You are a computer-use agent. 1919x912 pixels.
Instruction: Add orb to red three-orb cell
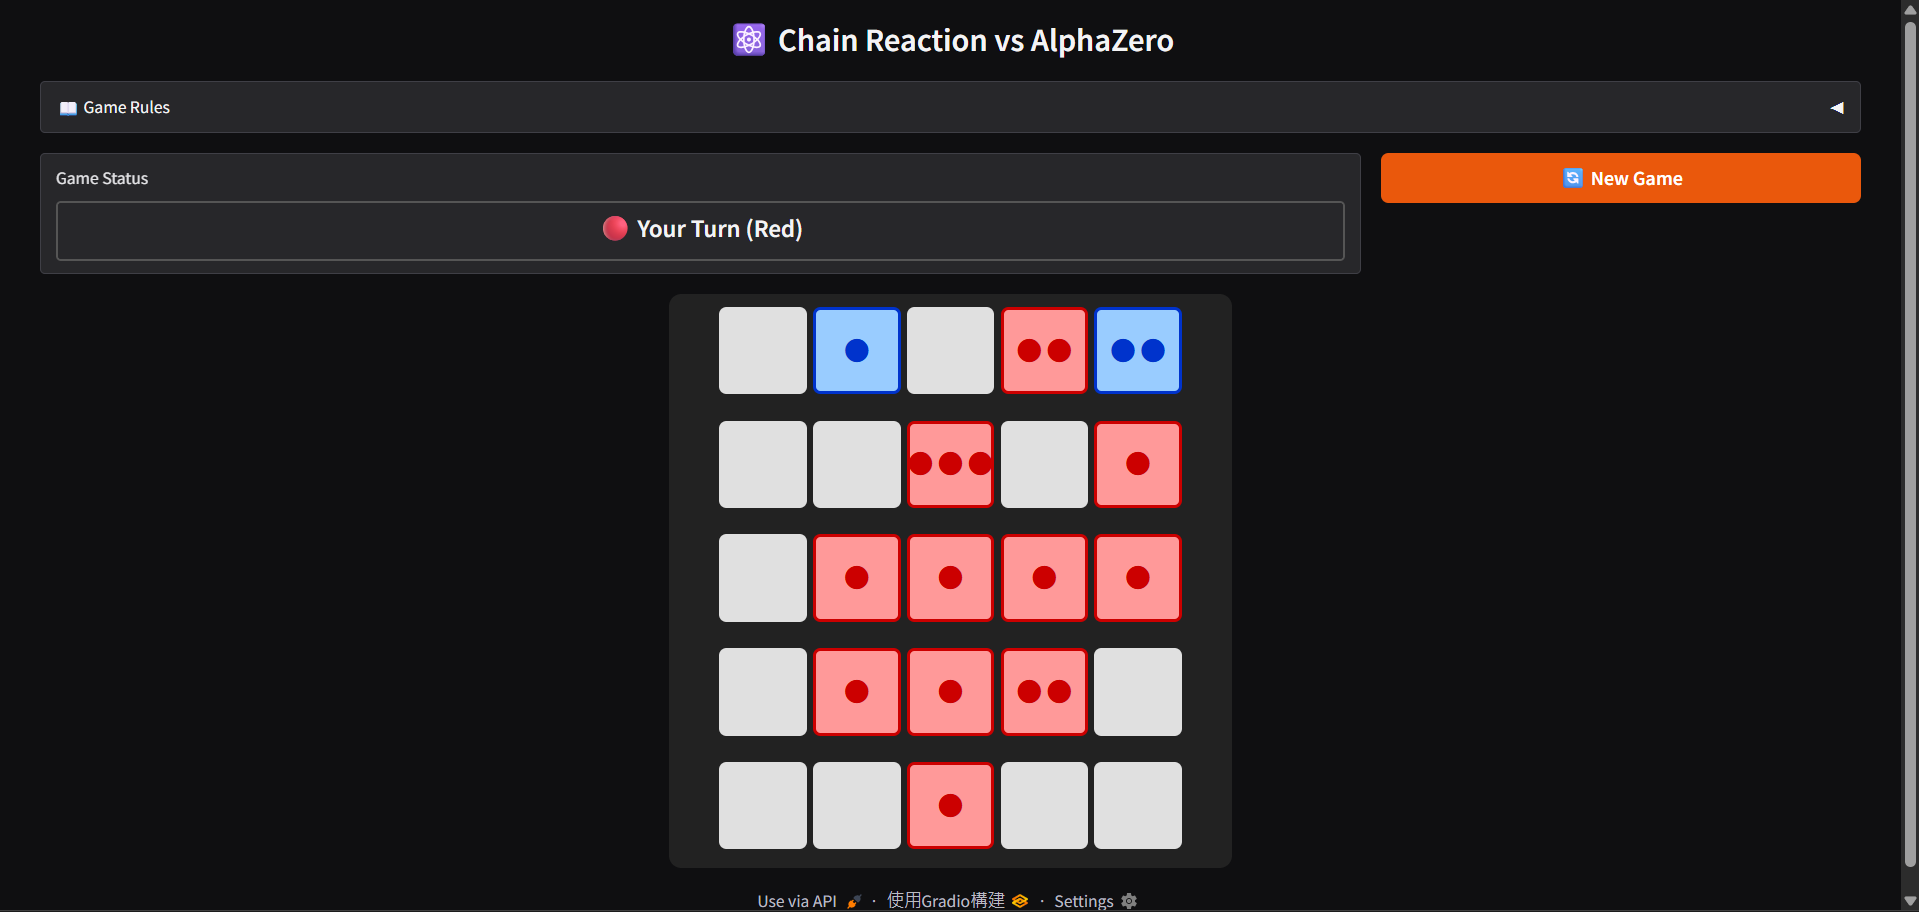click(x=950, y=464)
